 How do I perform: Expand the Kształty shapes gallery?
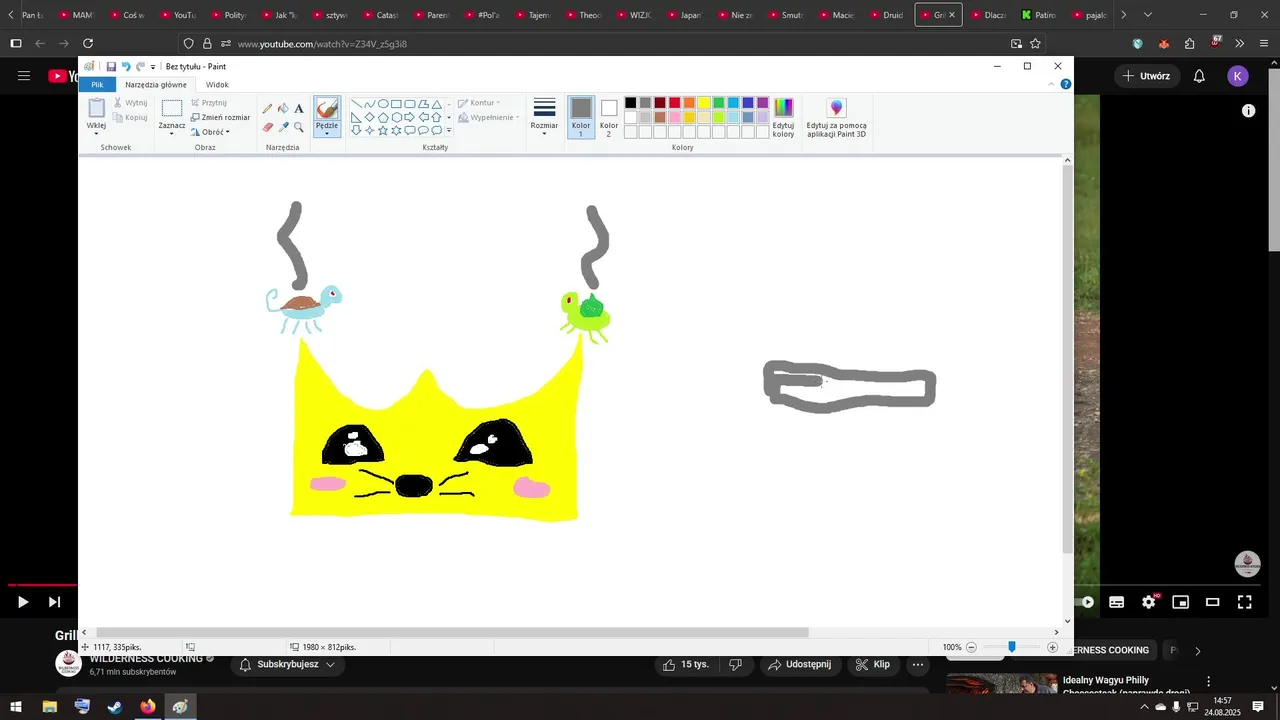(x=449, y=130)
